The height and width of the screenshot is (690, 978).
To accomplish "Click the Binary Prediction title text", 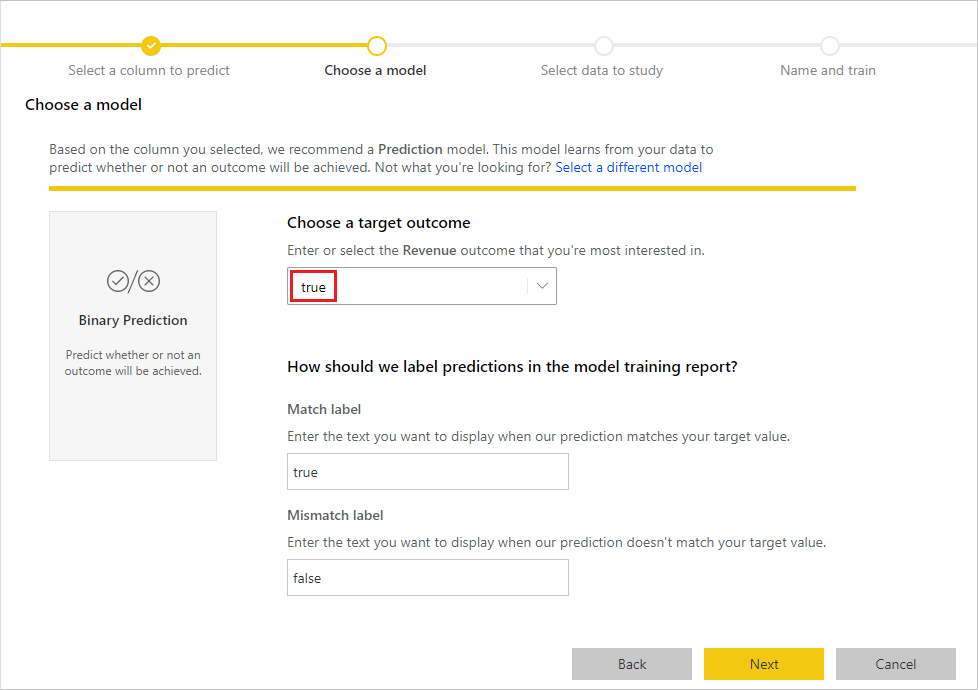I will 133,320.
